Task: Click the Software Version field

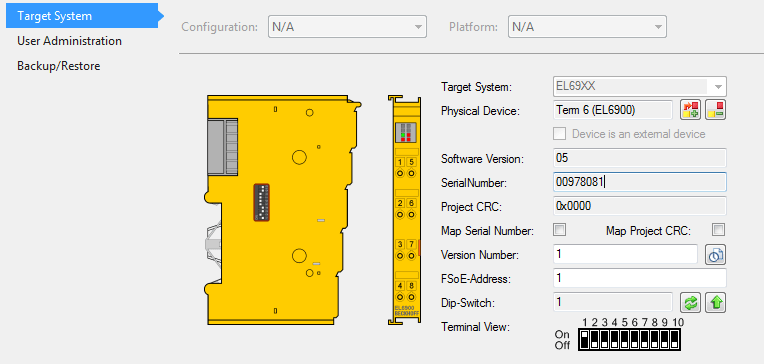Action: [x=640, y=158]
